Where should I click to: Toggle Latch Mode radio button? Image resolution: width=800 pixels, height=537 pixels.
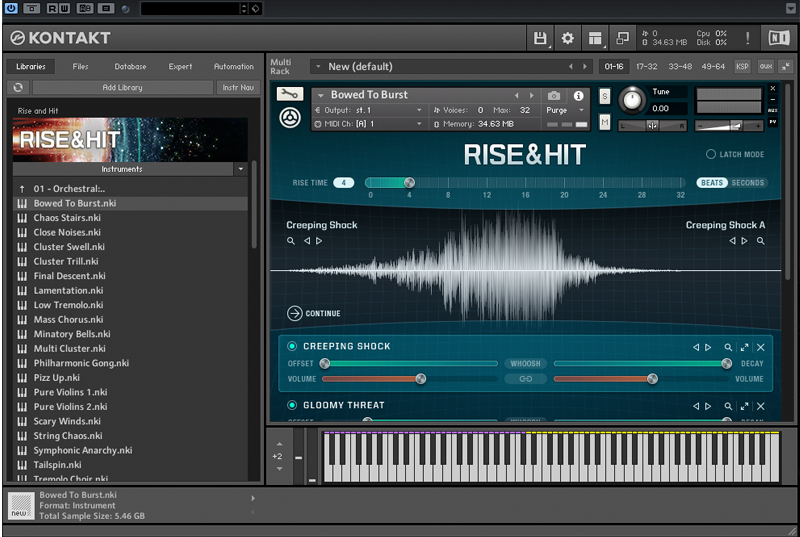[x=710, y=154]
